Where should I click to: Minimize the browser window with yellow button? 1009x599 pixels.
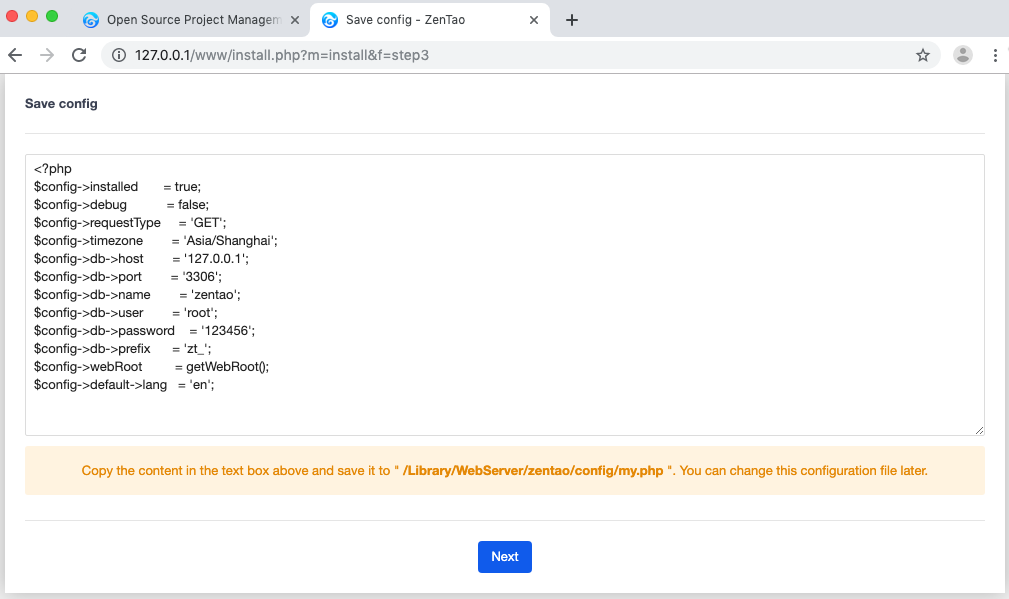tap(32, 16)
